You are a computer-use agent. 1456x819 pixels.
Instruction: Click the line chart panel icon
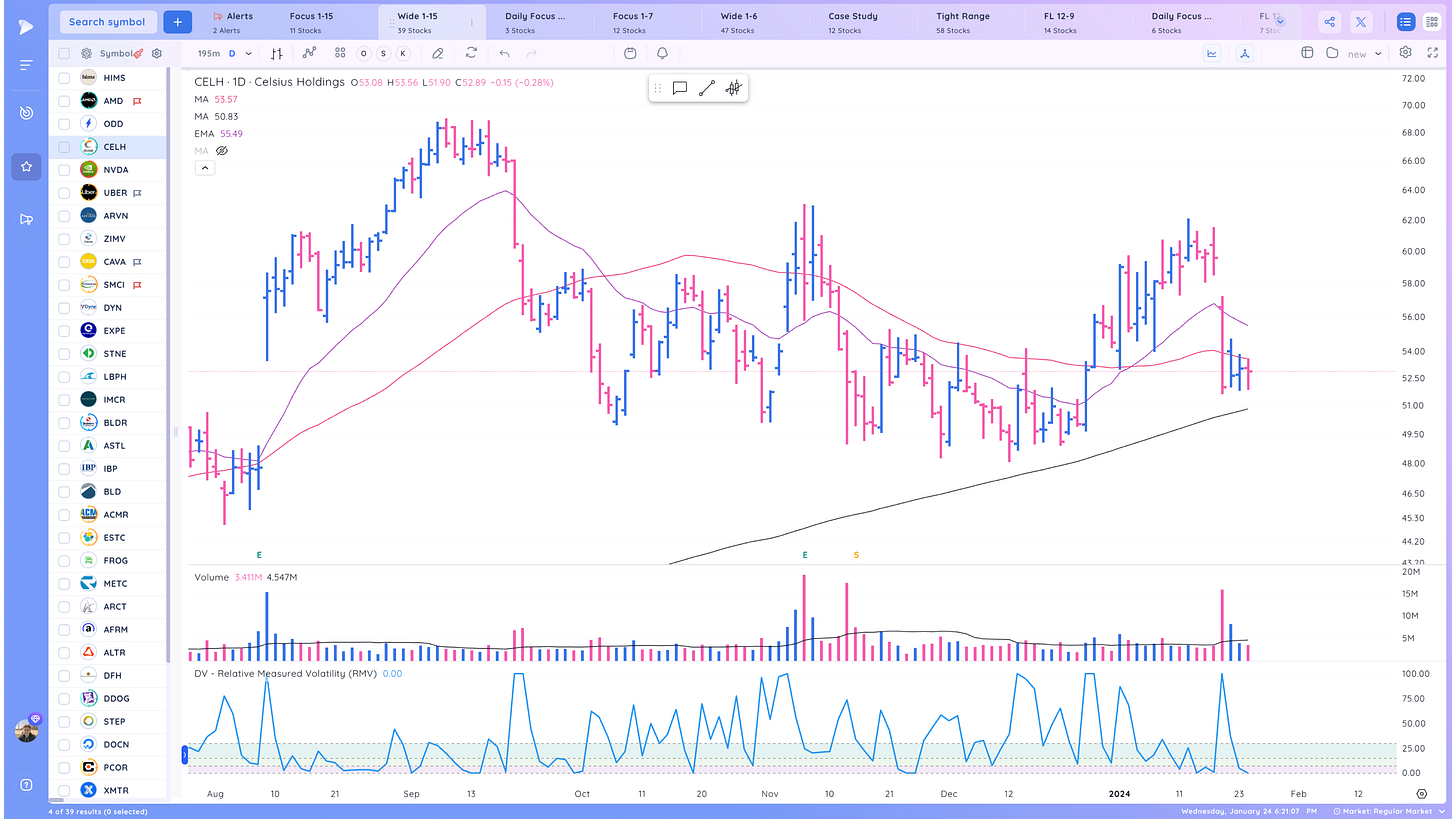point(1212,53)
